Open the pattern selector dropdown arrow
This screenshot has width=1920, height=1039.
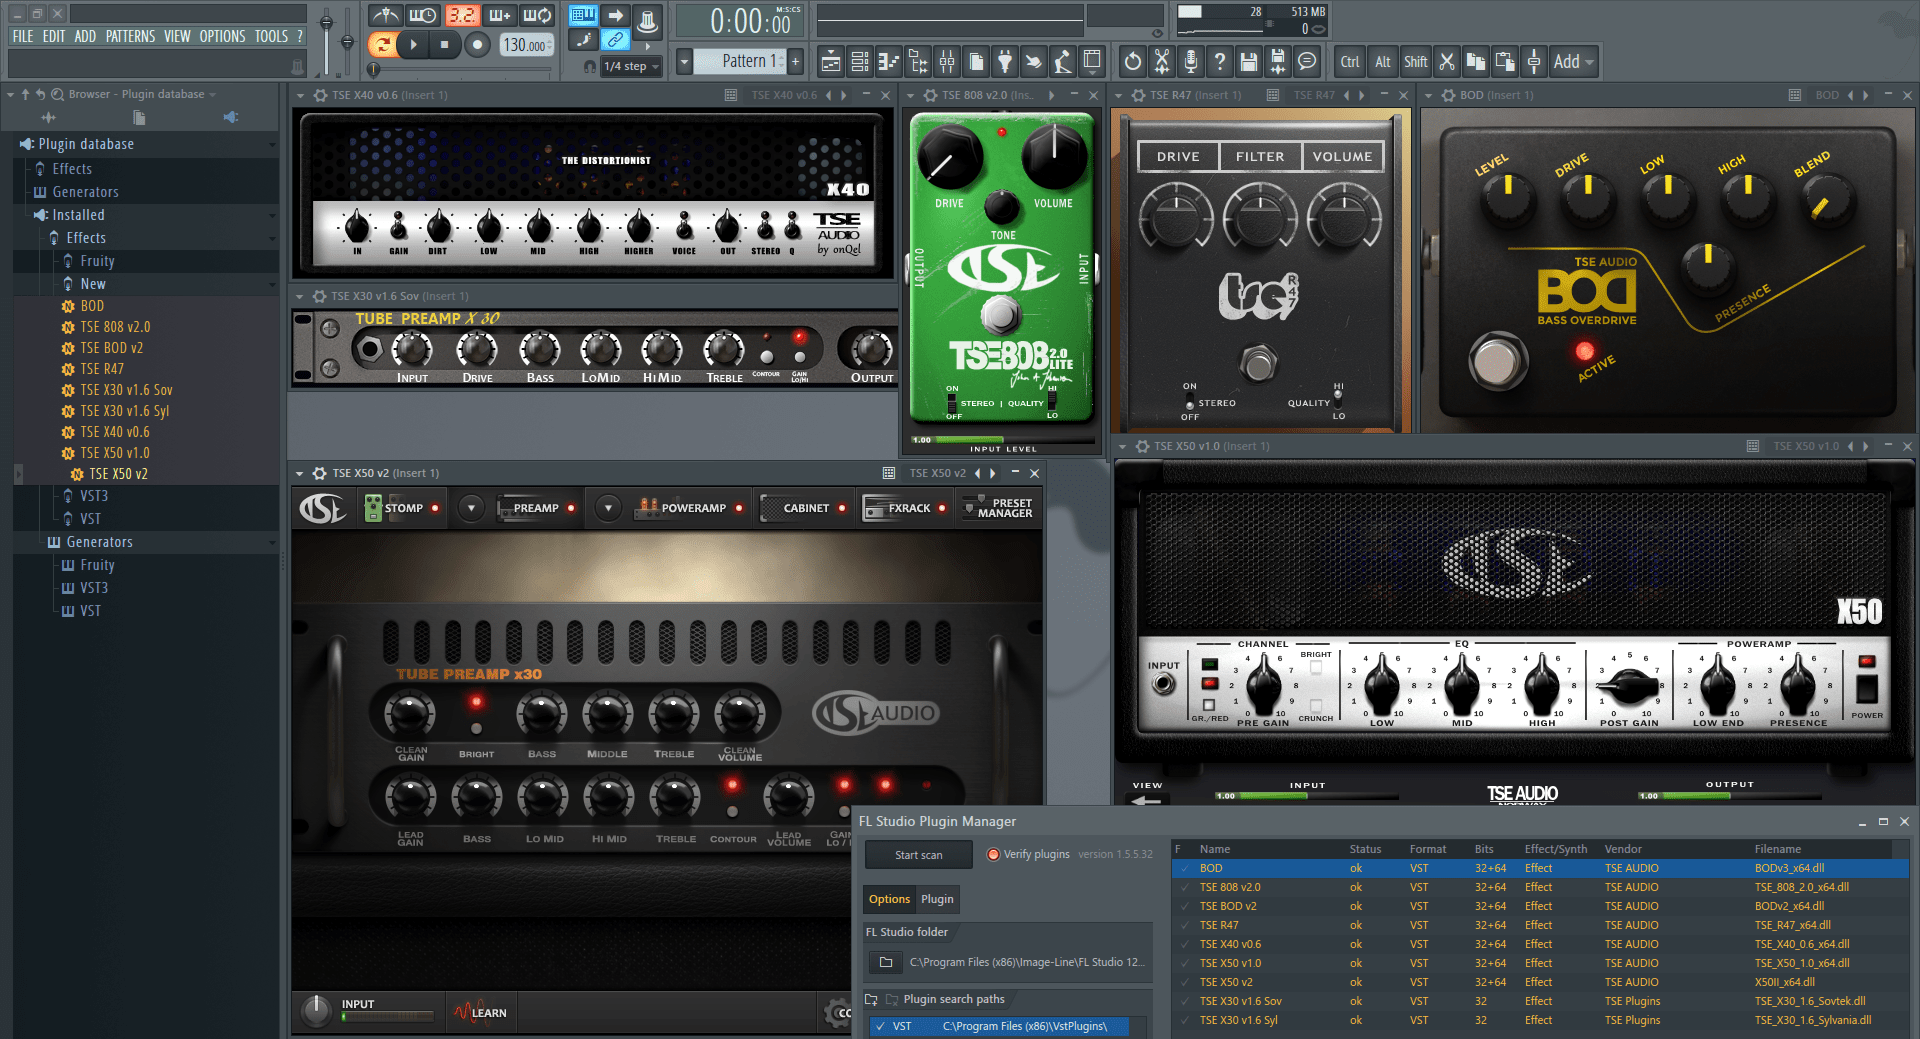(x=684, y=61)
